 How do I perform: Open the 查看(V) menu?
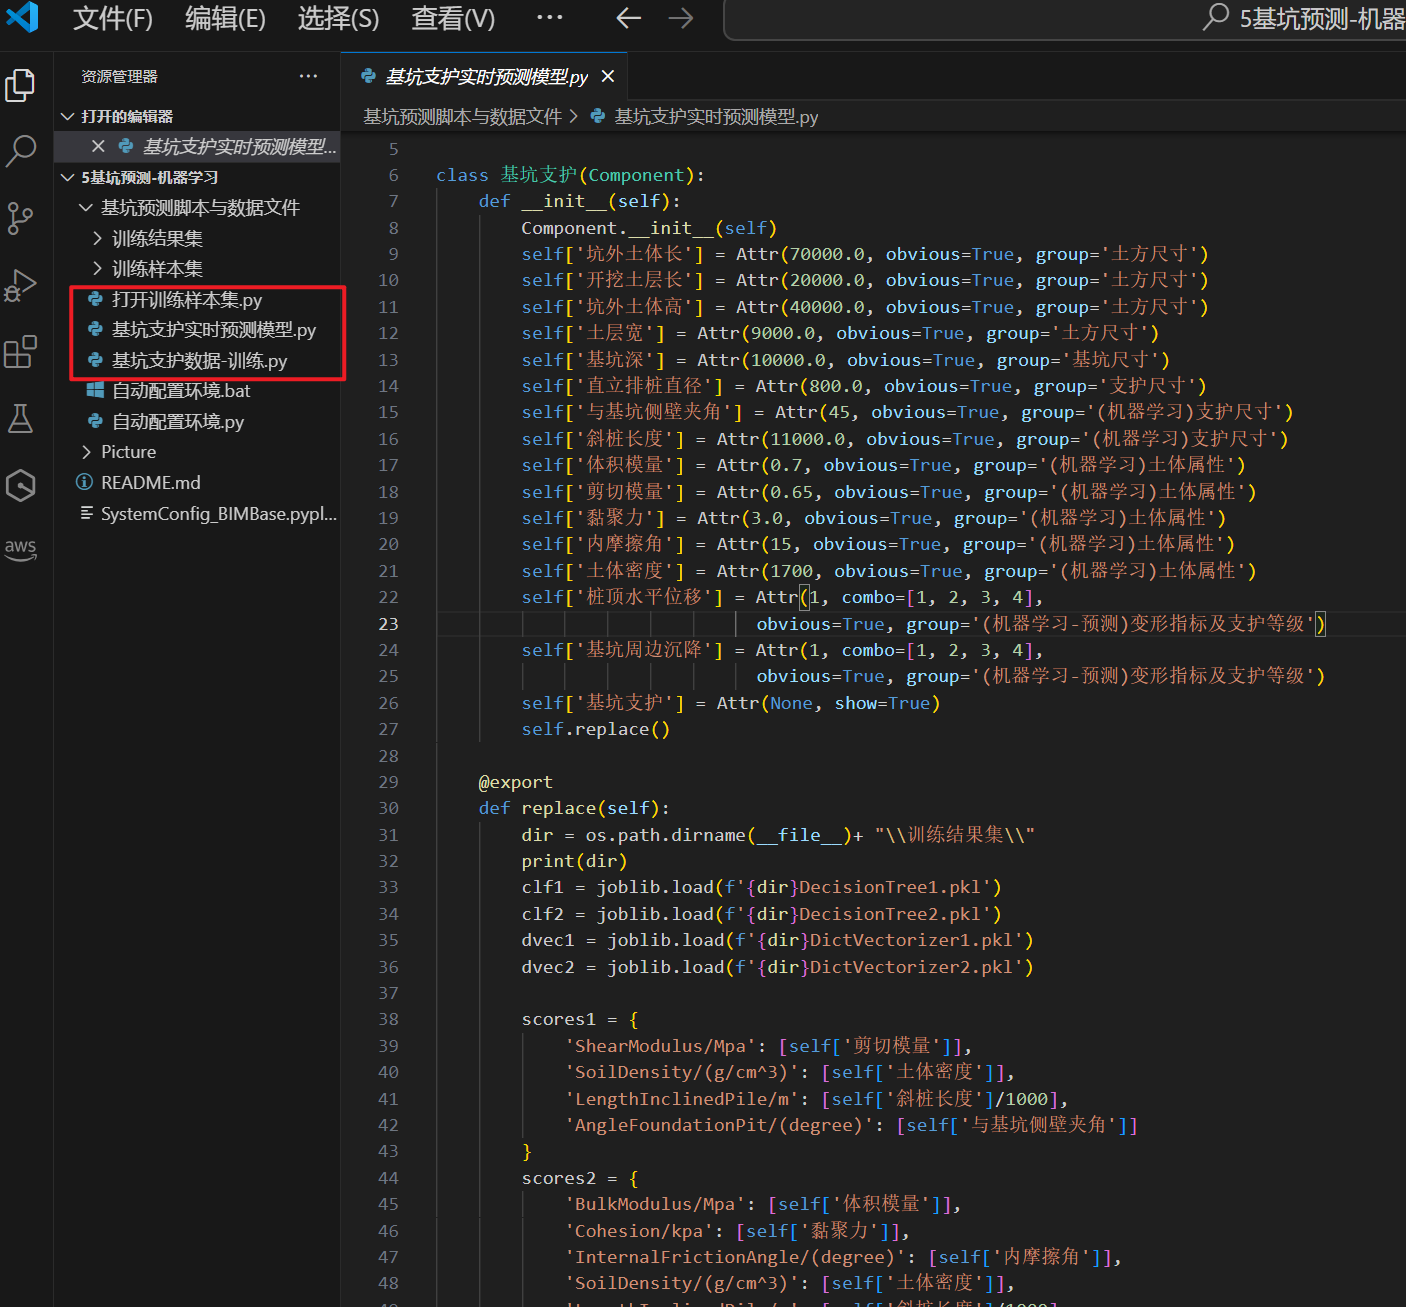pyautogui.click(x=453, y=18)
